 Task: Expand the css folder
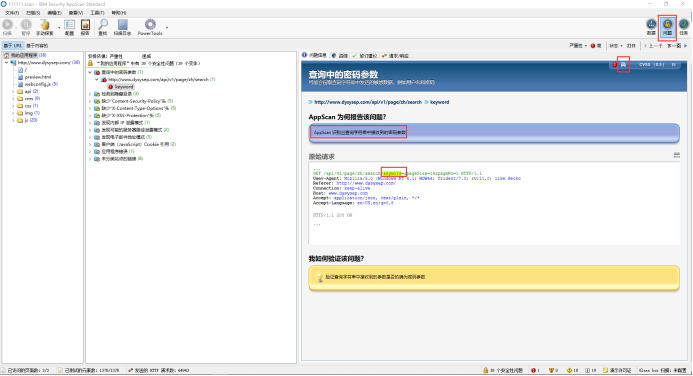(x=13, y=106)
